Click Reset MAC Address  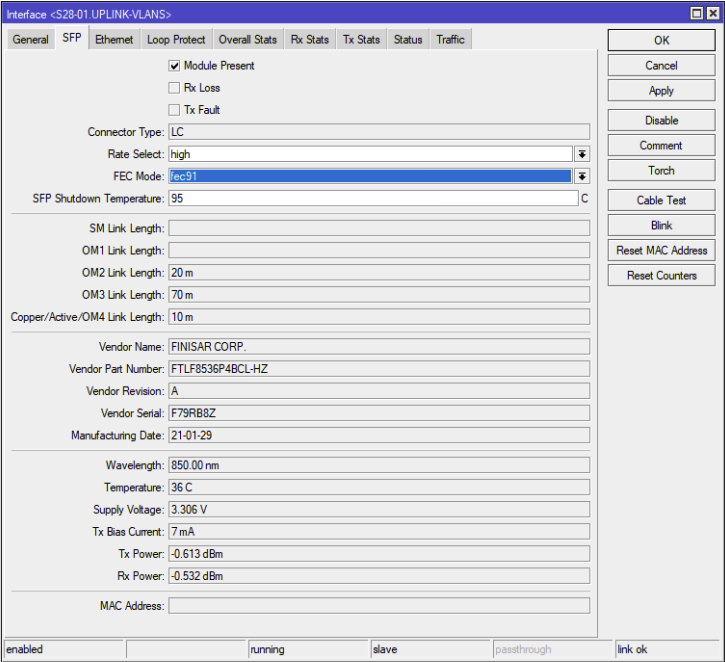pos(662,251)
